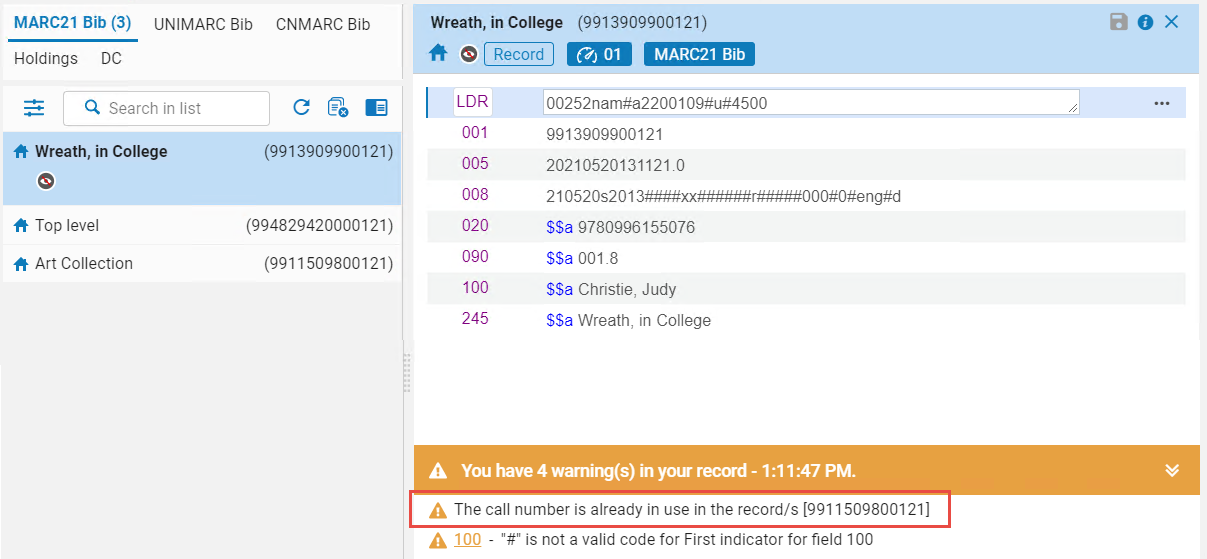
Task: Click home icon beside Wreath, in College list entry
Action: pyautogui.click(x=21, y=152)
